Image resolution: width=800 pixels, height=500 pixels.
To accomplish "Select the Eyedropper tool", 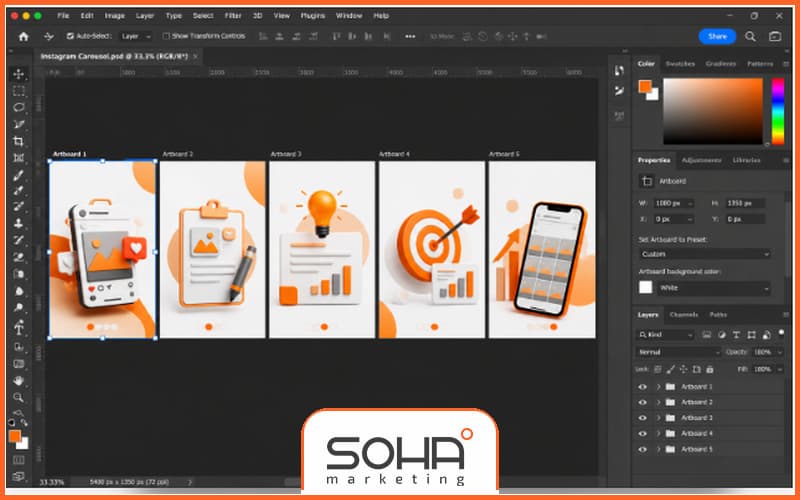I will click(19, 175).
